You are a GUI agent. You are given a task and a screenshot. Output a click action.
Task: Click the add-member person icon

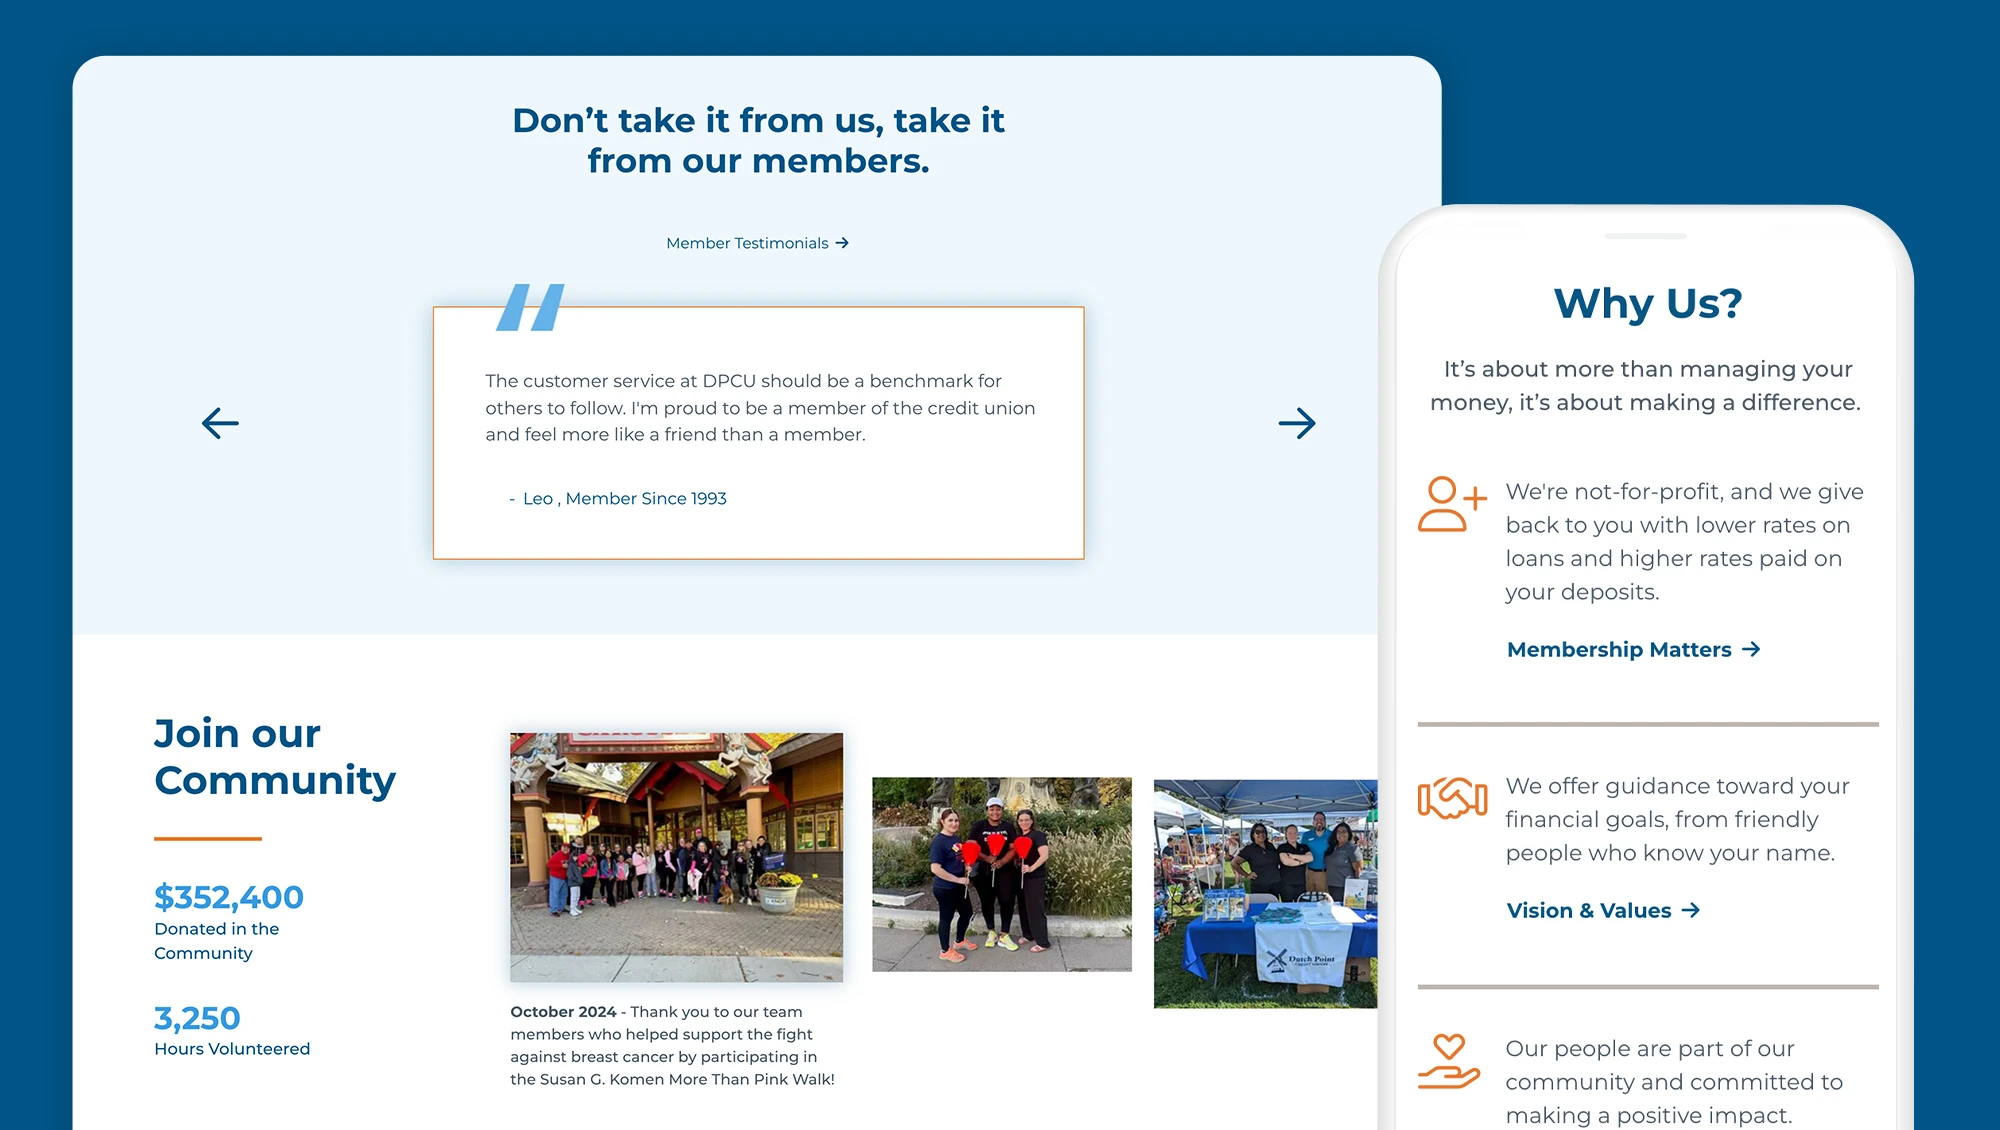pyautogui.click(x=1452, y=504)
